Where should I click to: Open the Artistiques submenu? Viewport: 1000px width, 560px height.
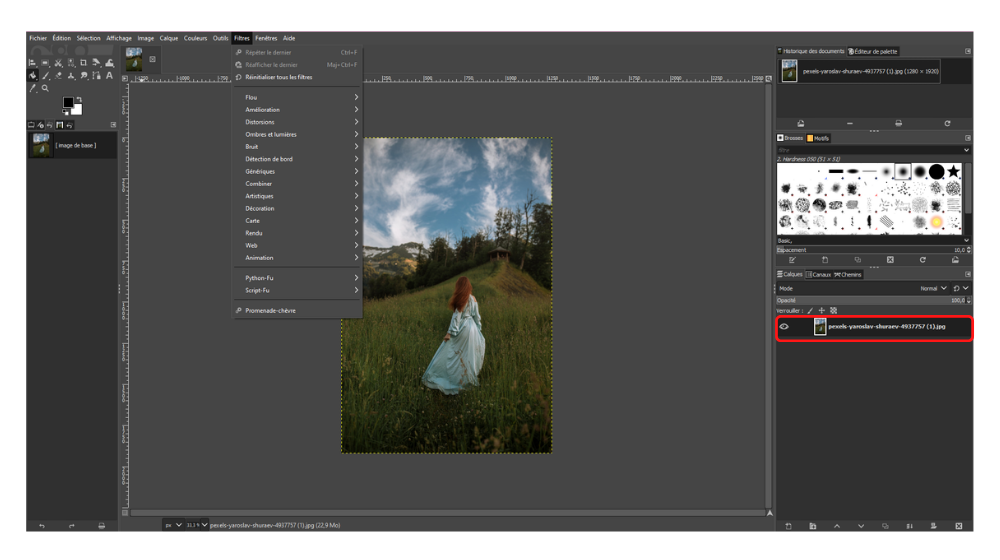click(x=297, y=196)
